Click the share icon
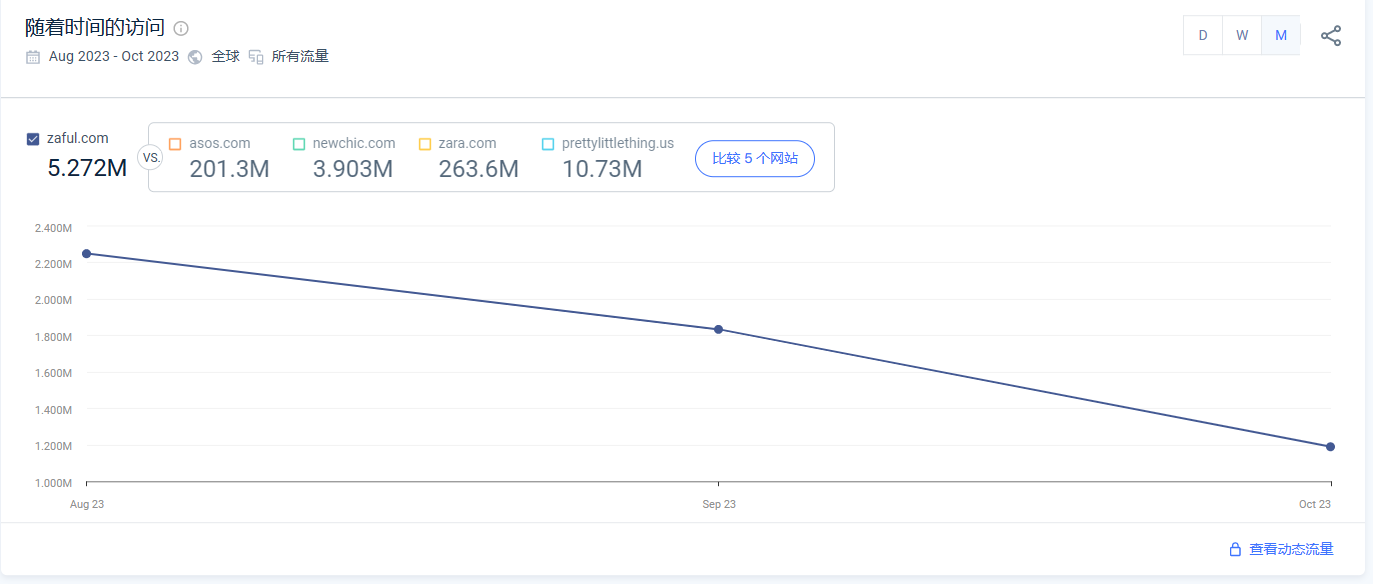Viewport: 1373px width, 584px height. point(1331,36)
